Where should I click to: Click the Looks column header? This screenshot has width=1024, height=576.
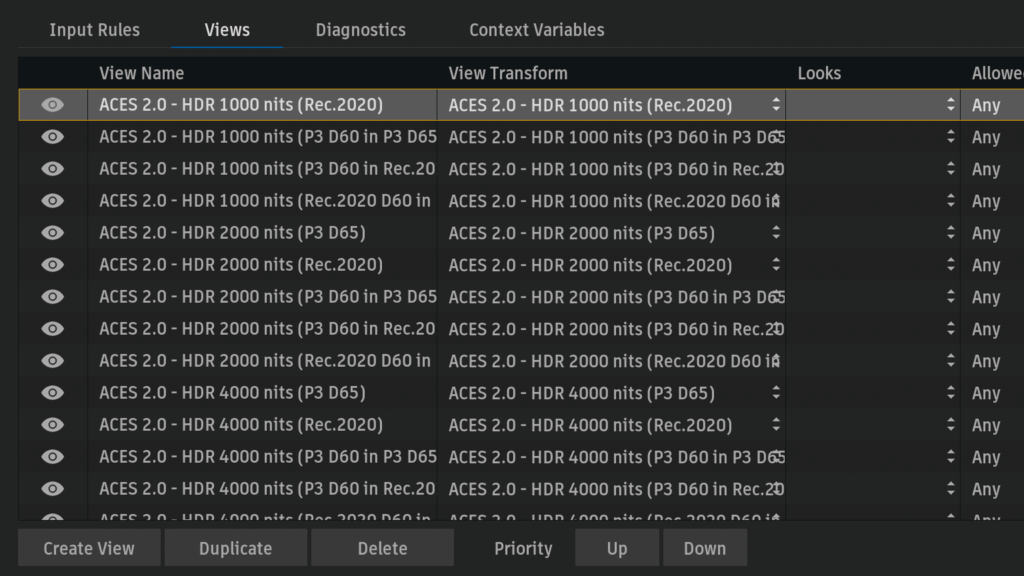[819, 73]
